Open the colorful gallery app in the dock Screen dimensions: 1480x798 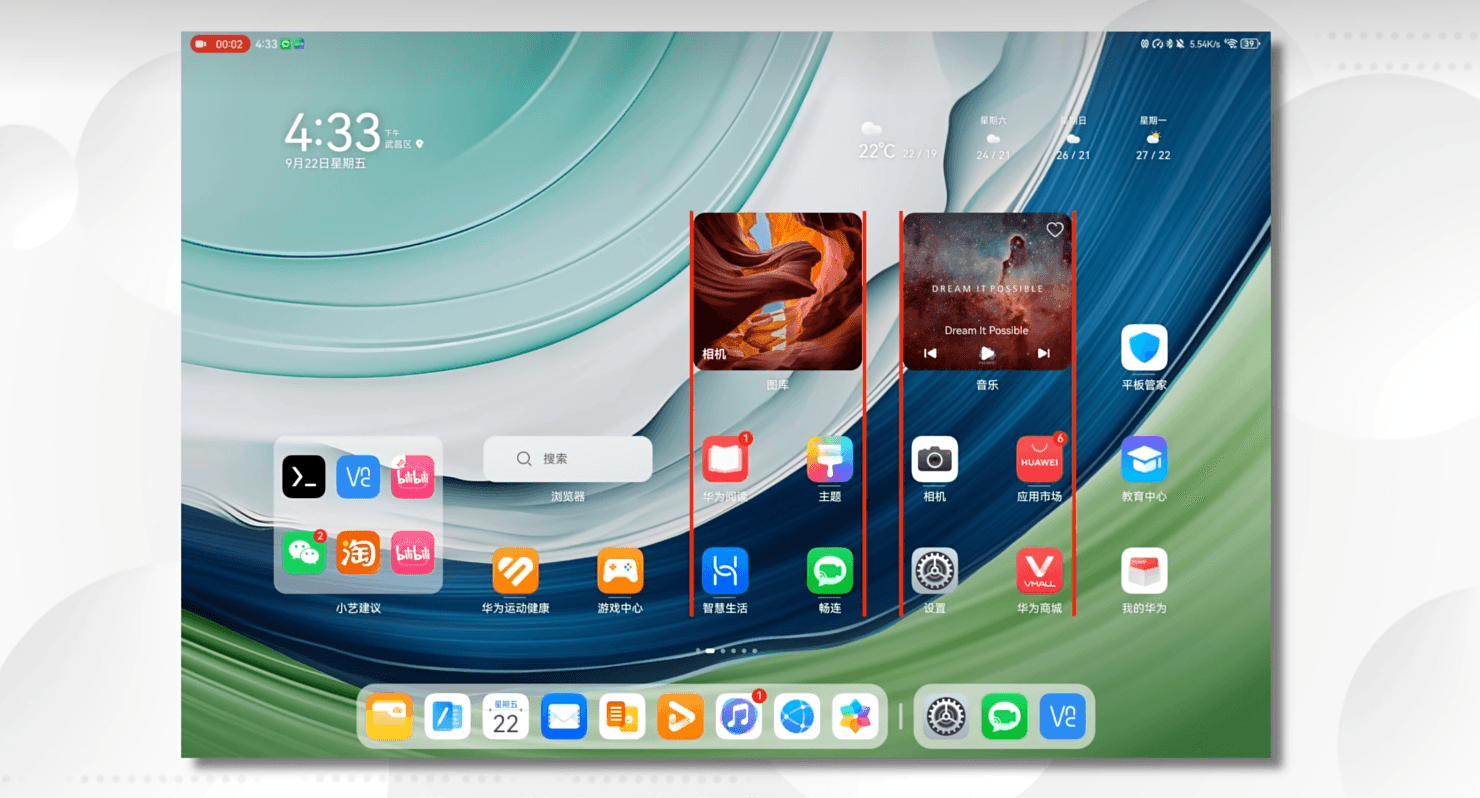click(x=855, y=717)
